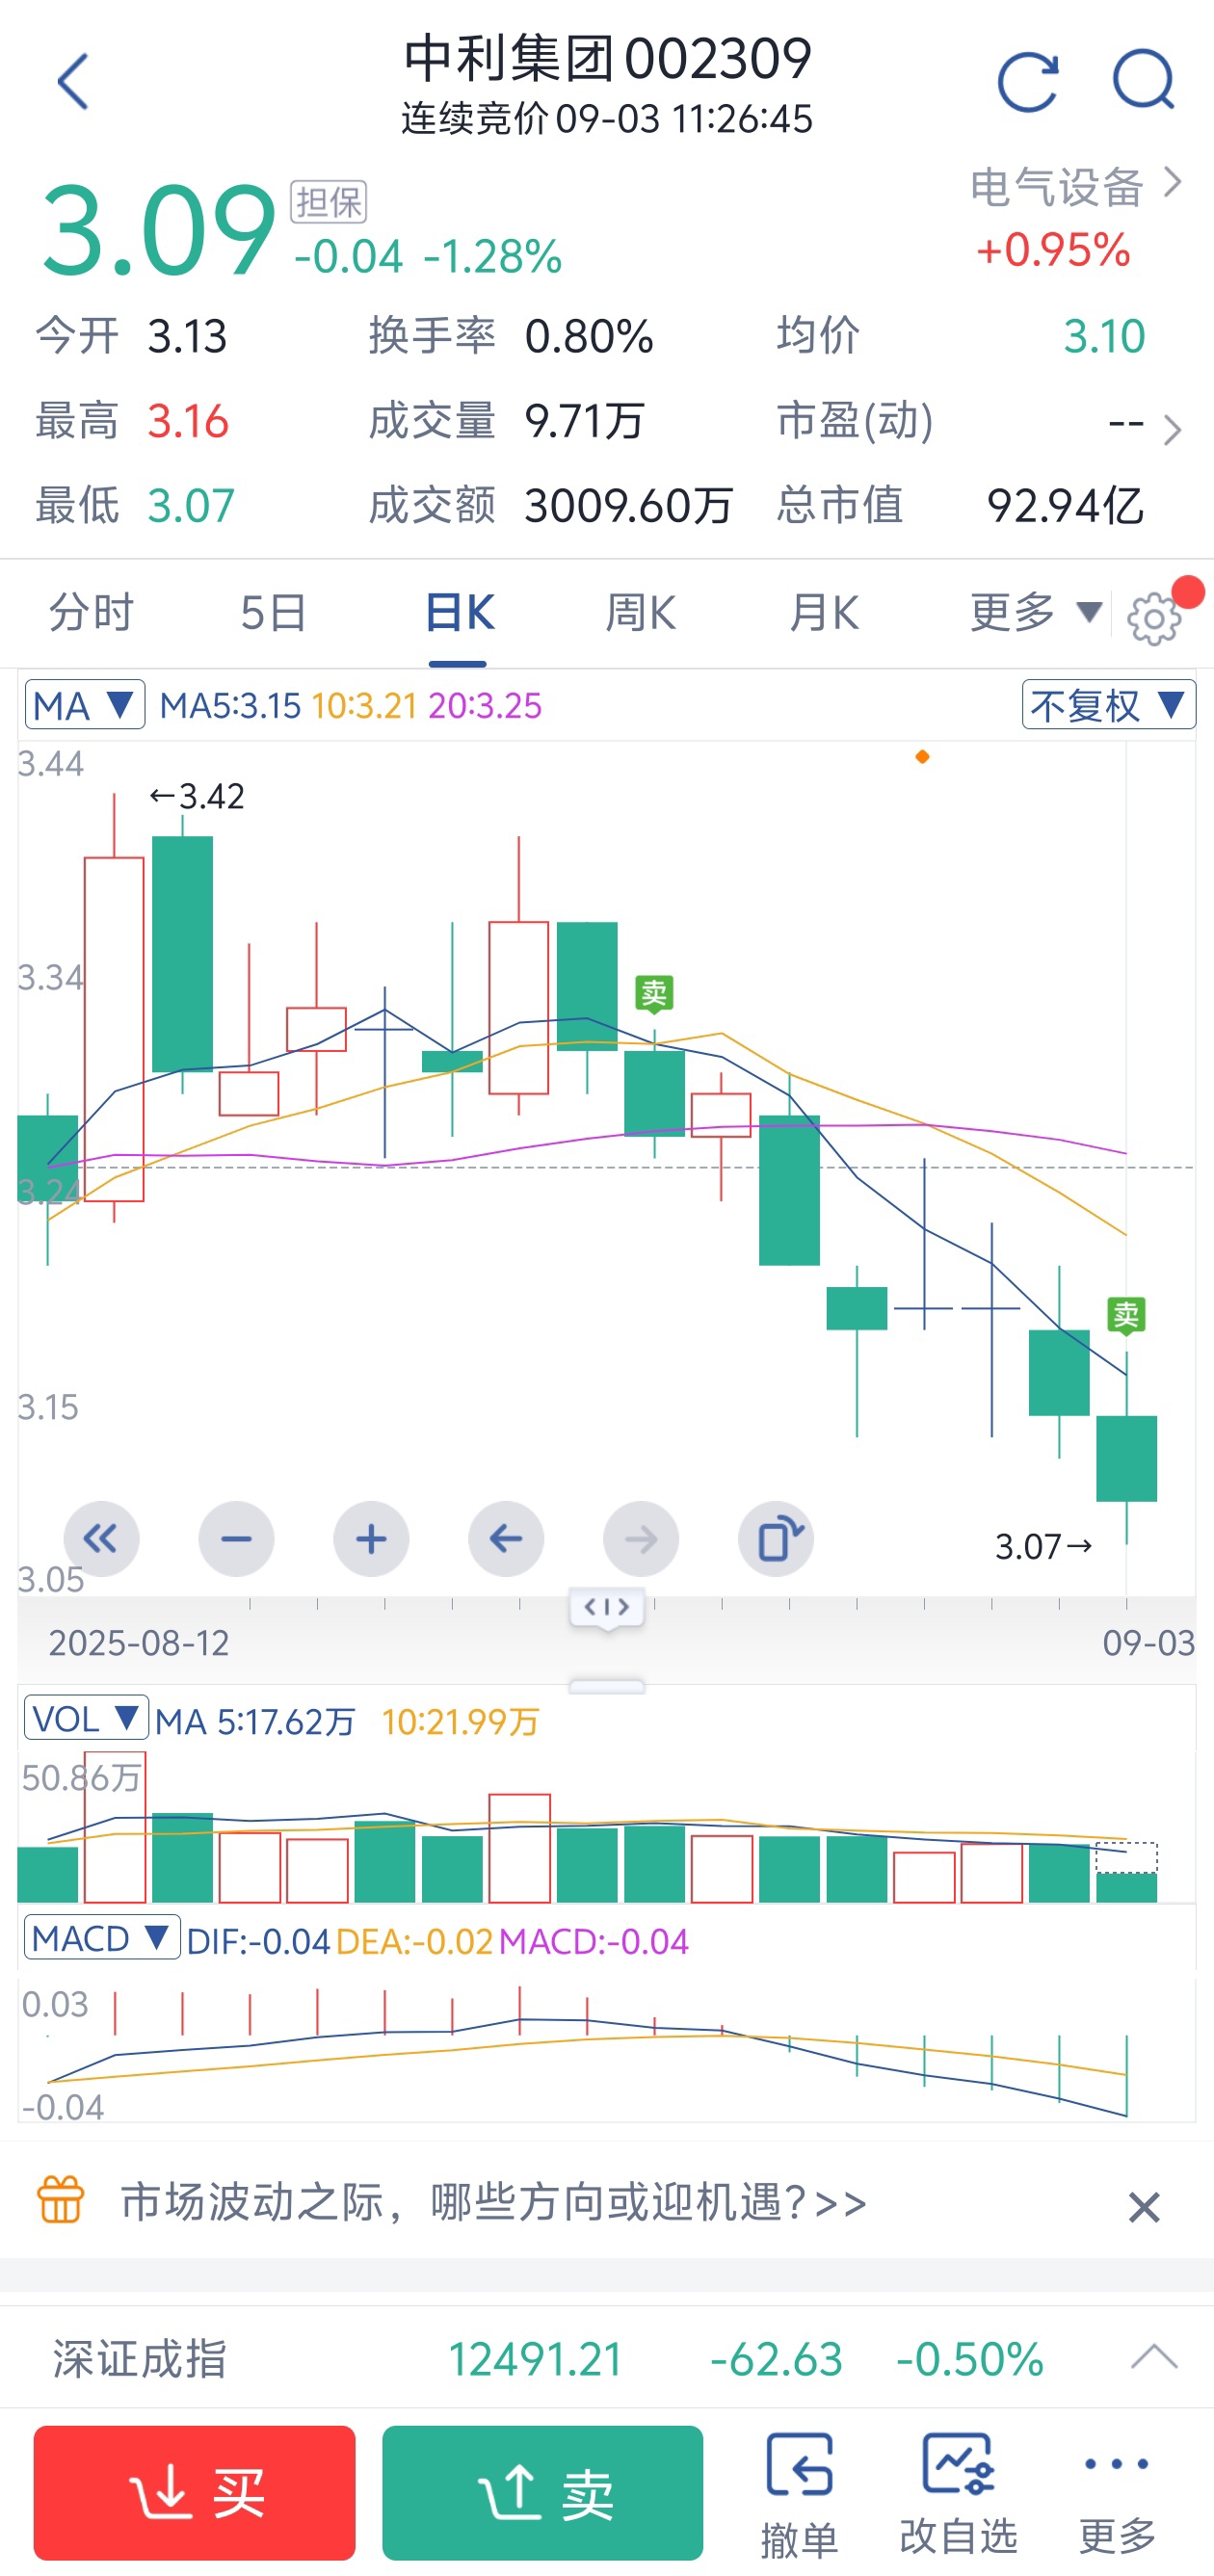Switch to 分时 chart tab
Screen dimensions: 1214x2576
pos(91,612)
